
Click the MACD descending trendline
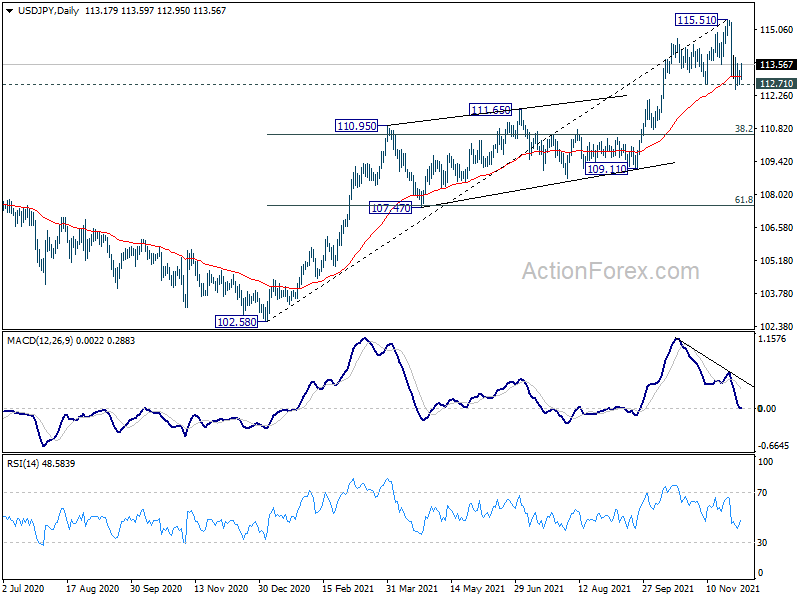coord(715,363)
